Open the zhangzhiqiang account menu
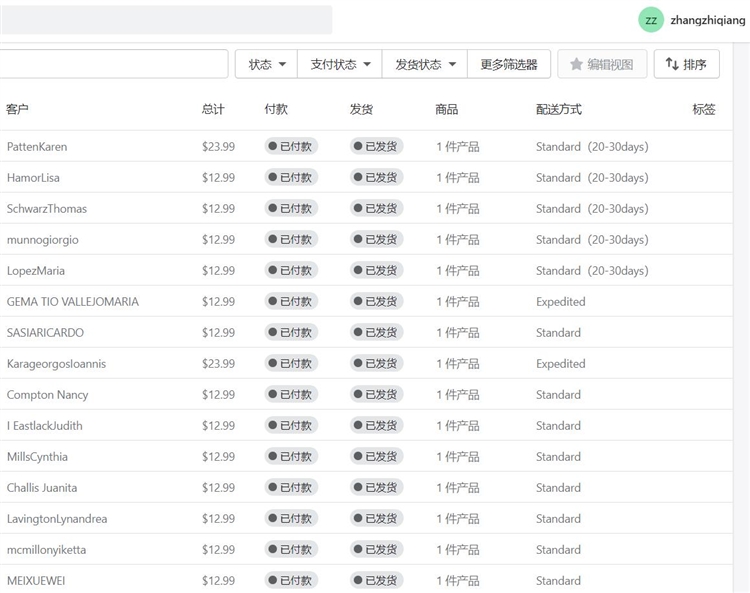The image size is (750, 593). tap(707, 20)
